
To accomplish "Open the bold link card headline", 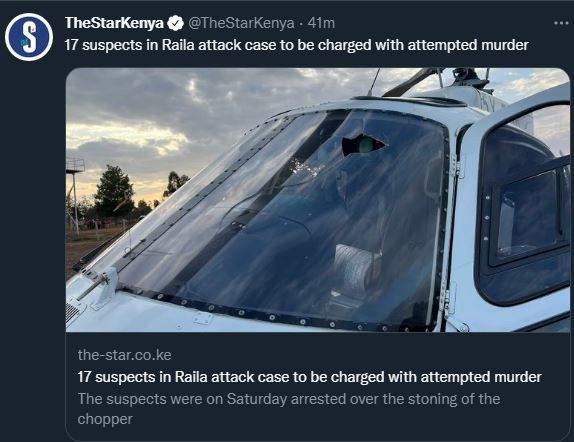I will point(309,377).
